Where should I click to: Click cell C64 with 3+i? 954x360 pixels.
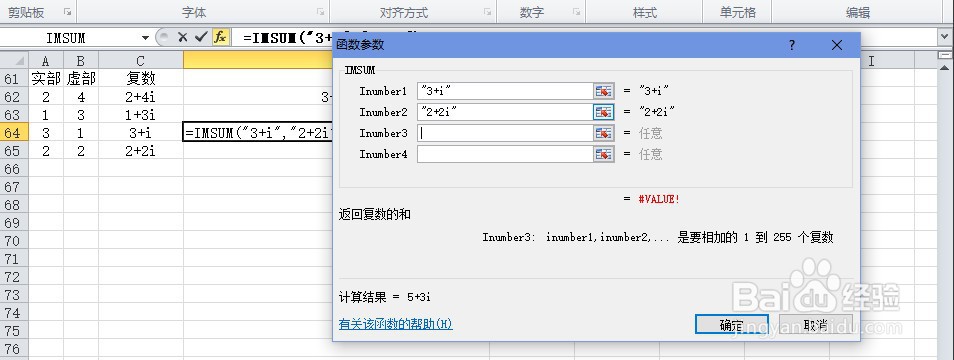141,133
